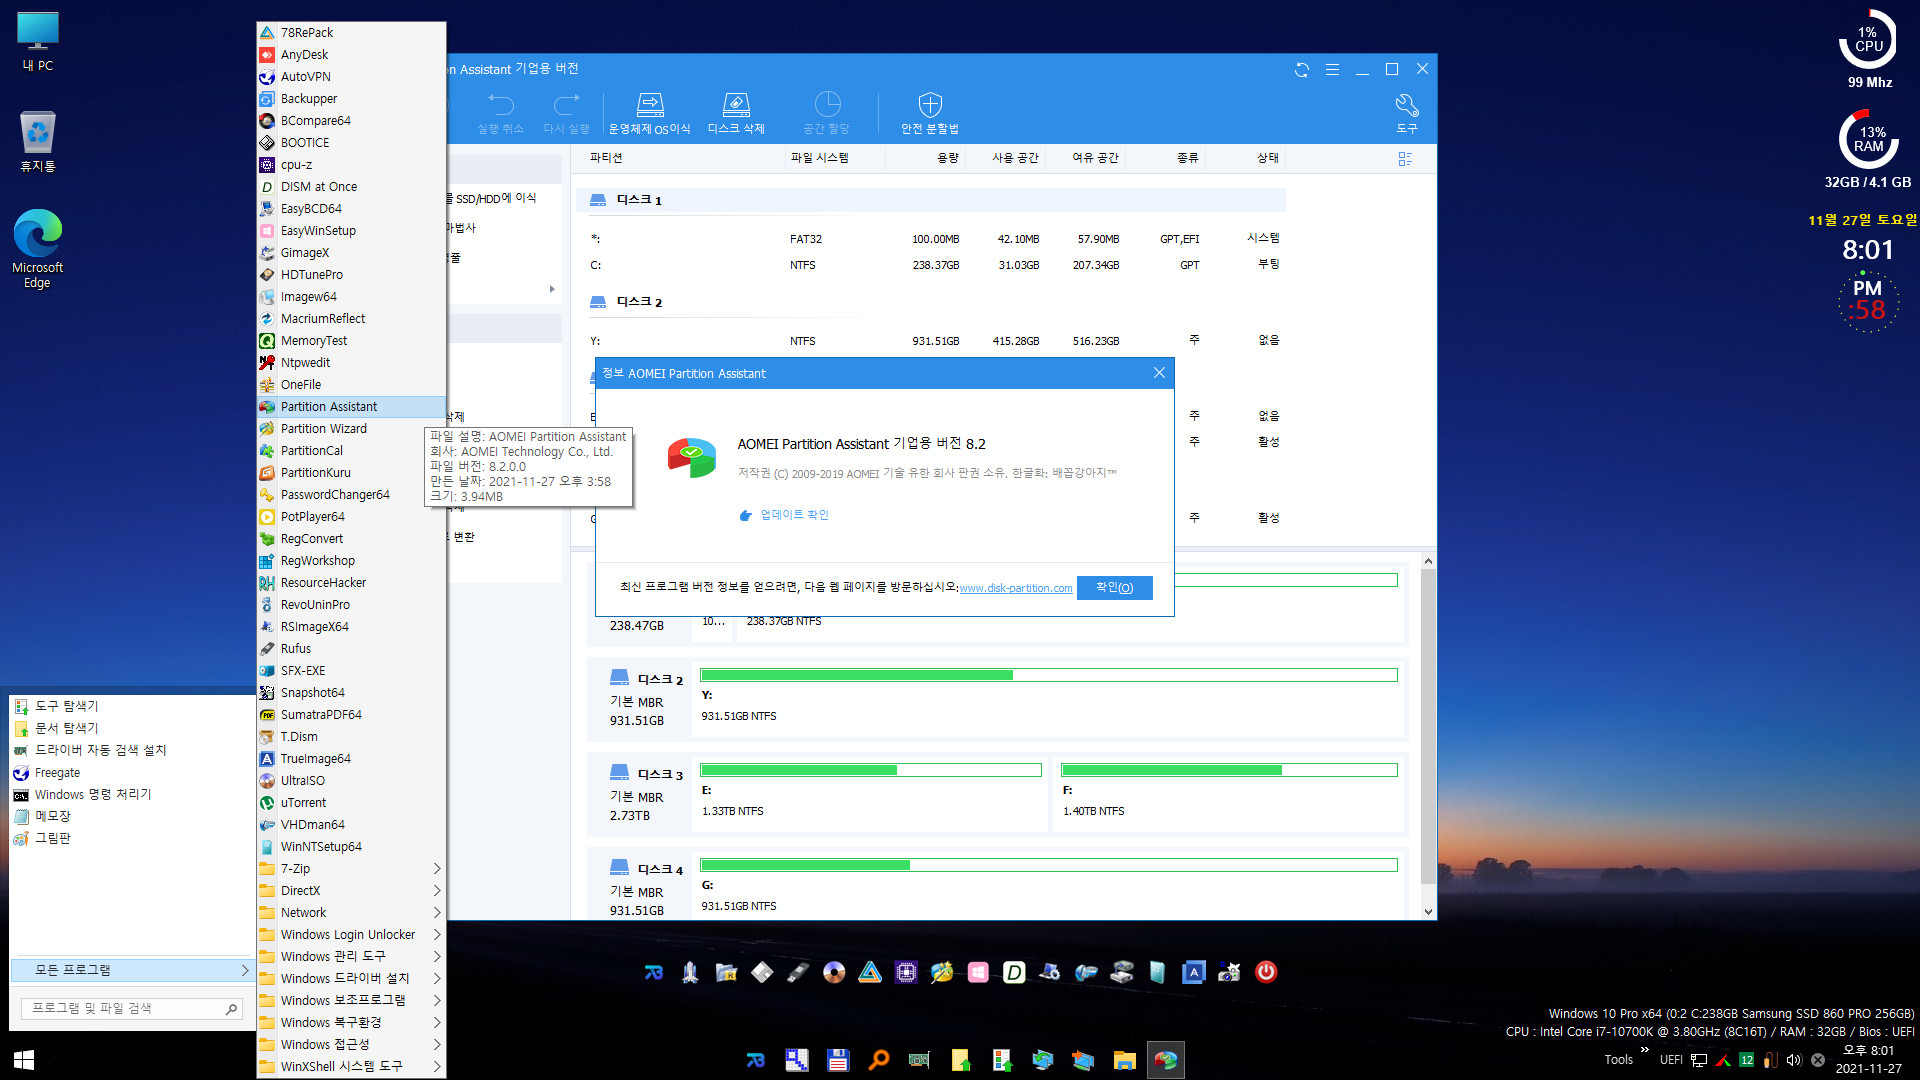Screen dimensions: 1920x1080
Task: Click the Tools label in taskbar
Action: 1618,1060
